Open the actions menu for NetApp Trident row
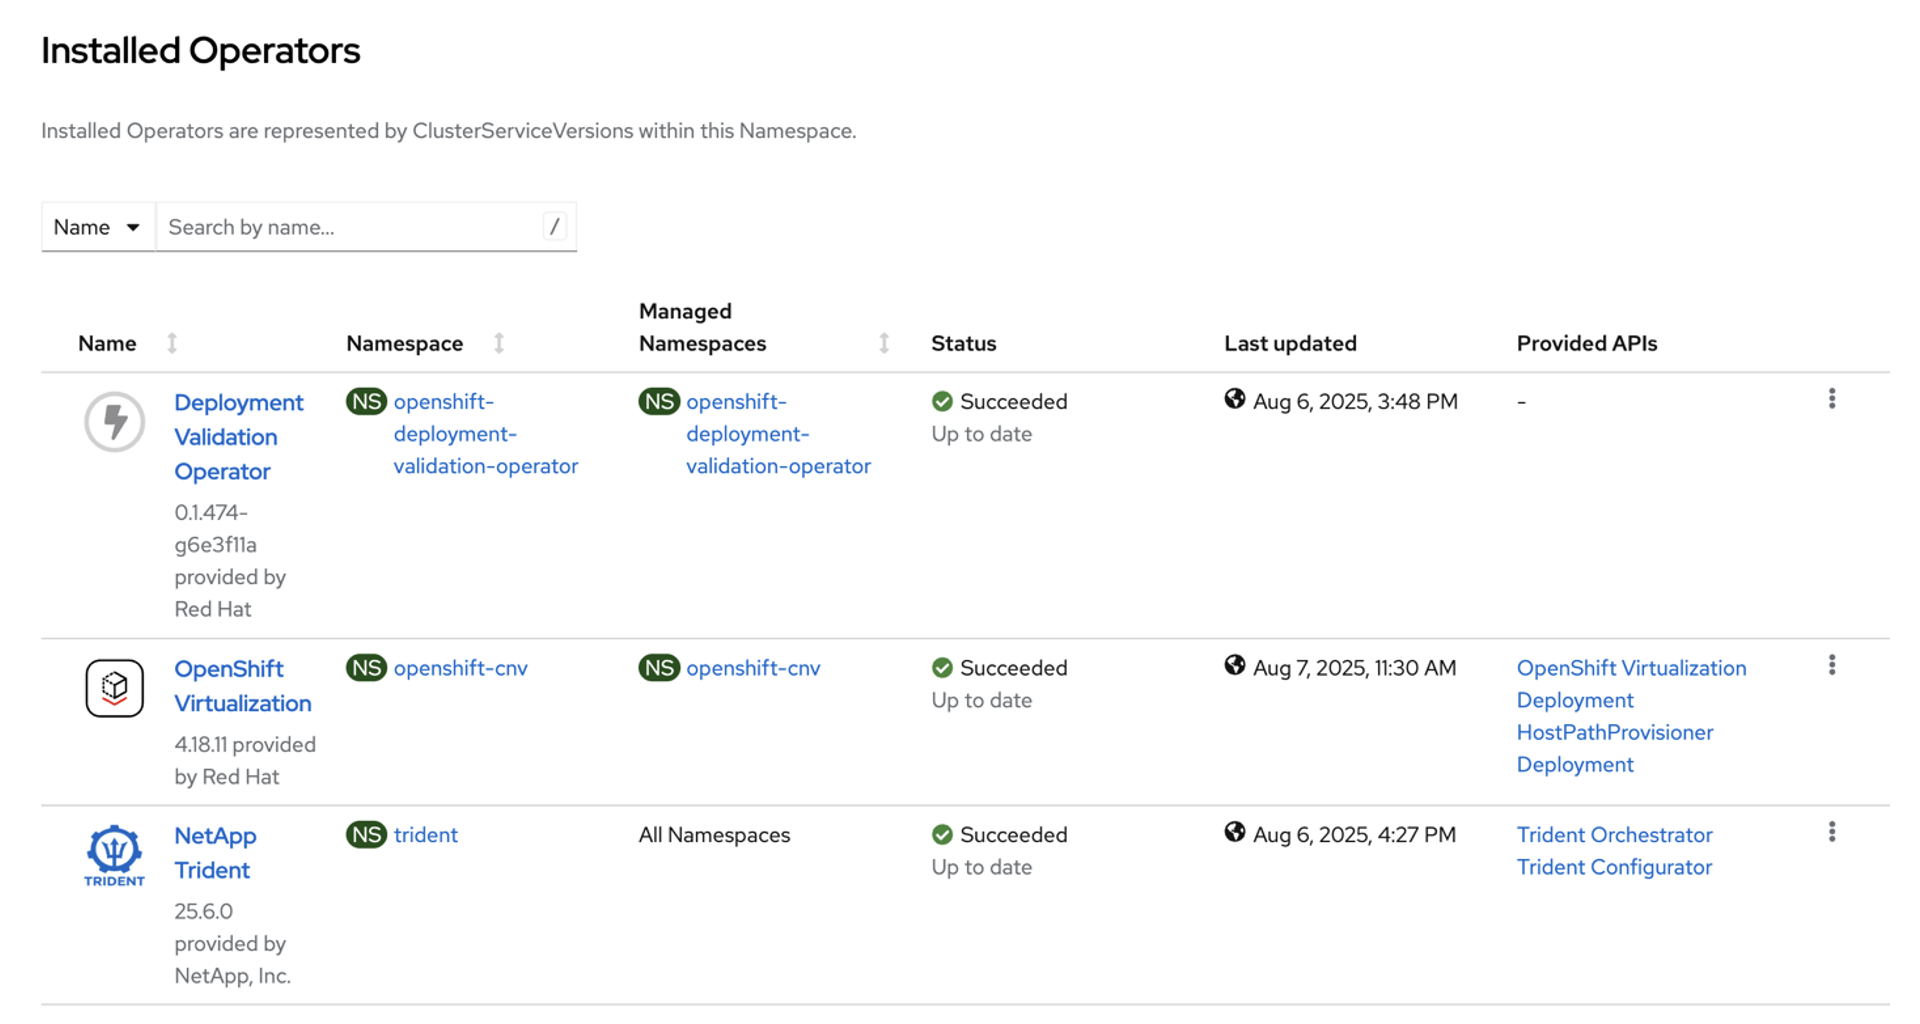This screenshot has width=1920, height=1024. point(1831,830)
